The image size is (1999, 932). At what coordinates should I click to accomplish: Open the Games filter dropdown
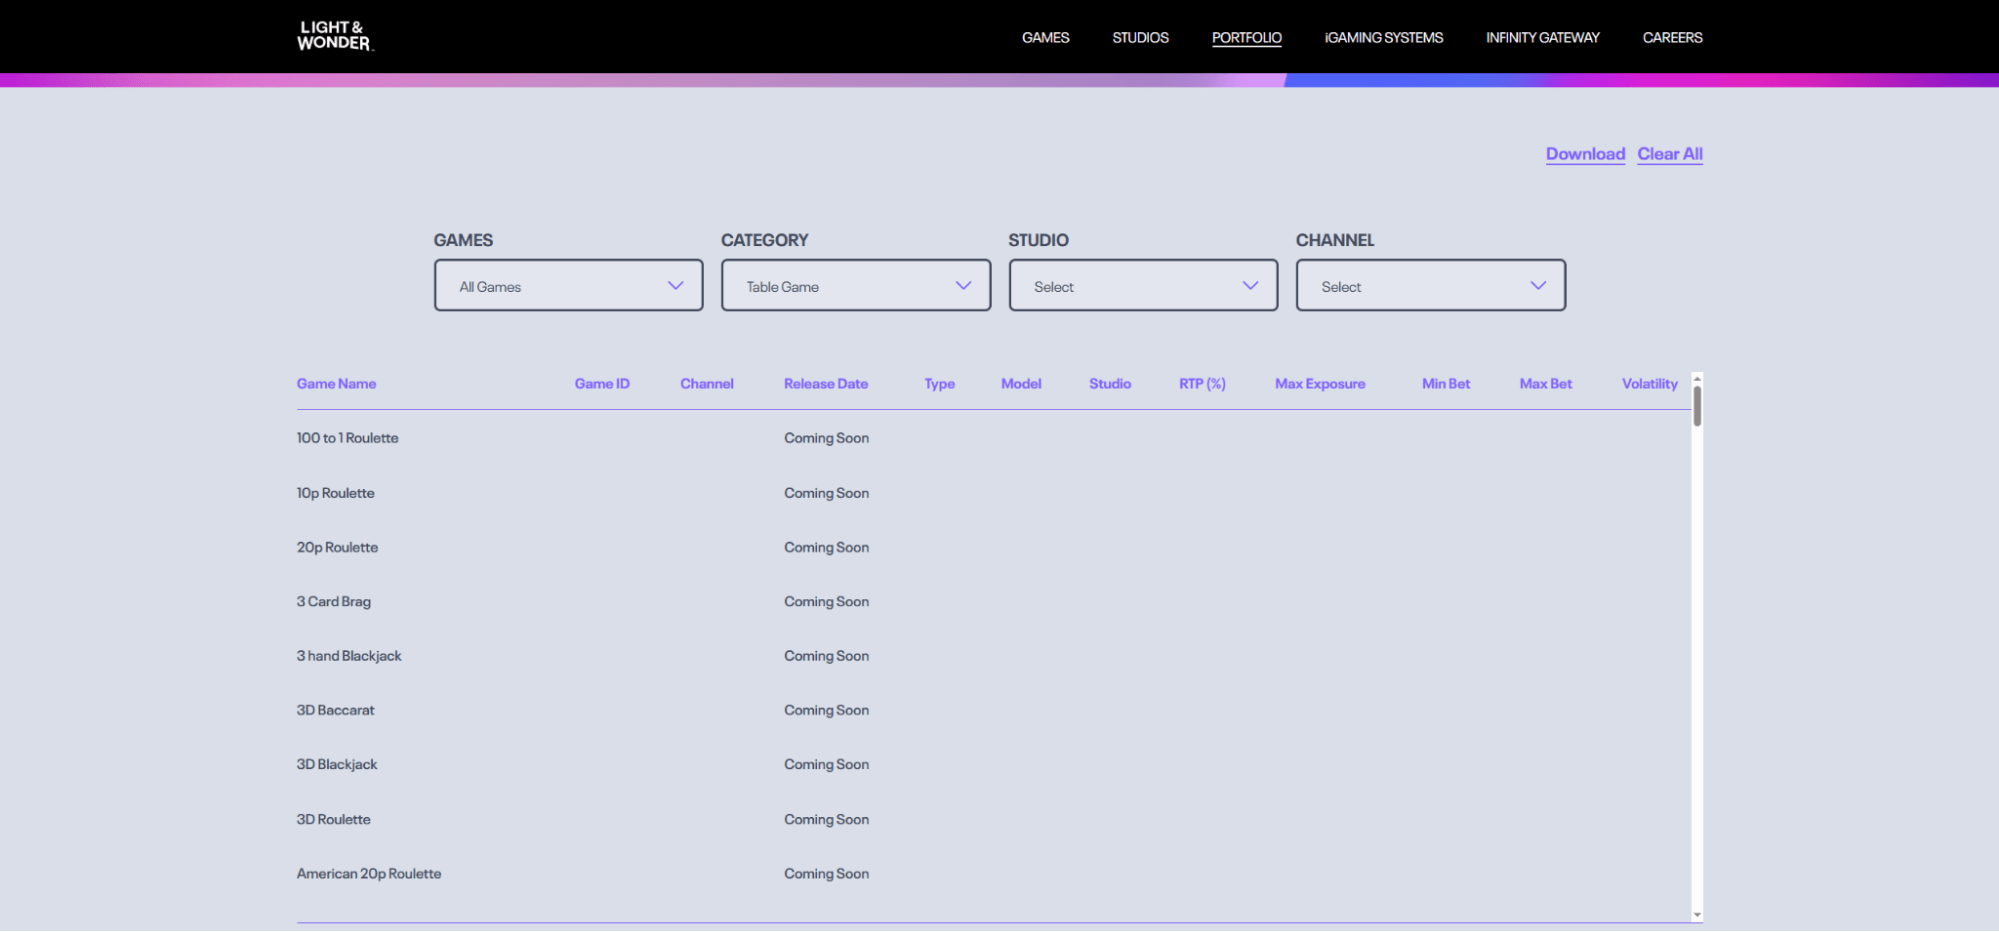568,286
